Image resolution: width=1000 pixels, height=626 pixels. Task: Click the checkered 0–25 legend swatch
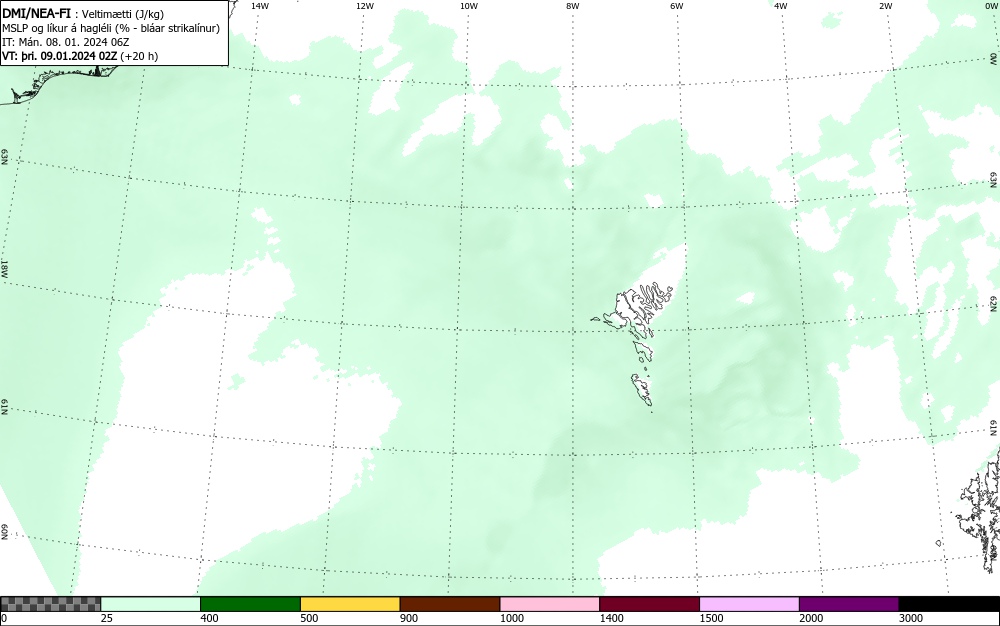(x=50, y=604)
